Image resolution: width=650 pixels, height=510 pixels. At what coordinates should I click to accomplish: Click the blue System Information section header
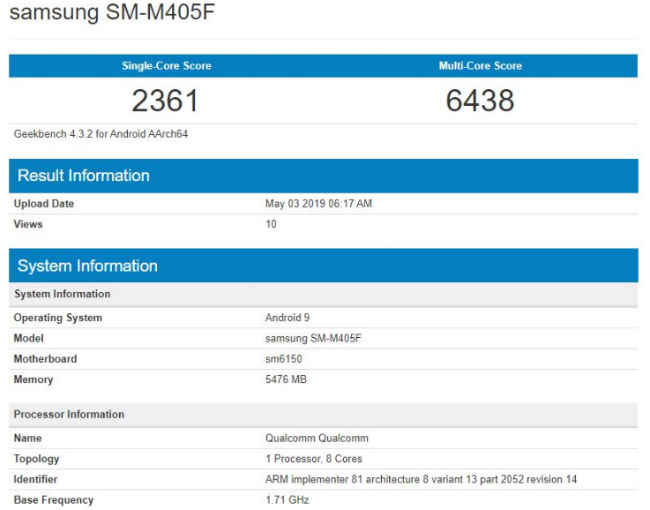pyautogui.click(x=323, y=266)
